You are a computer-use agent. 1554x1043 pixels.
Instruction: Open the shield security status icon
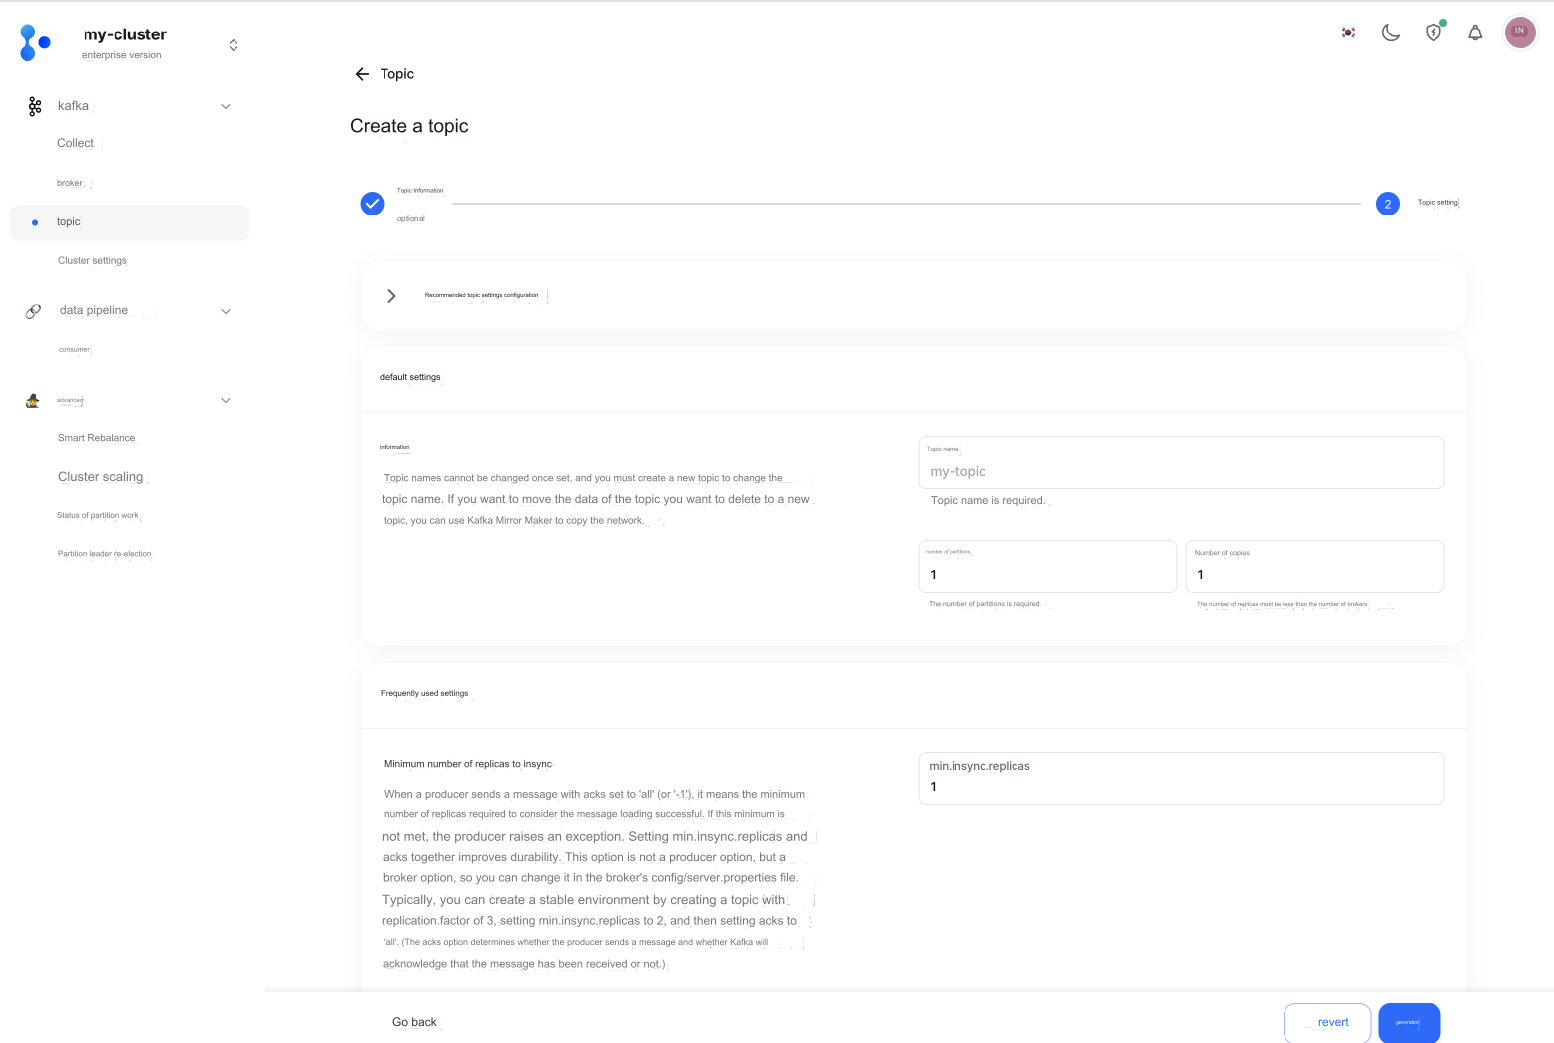(x=1433, y=33)
